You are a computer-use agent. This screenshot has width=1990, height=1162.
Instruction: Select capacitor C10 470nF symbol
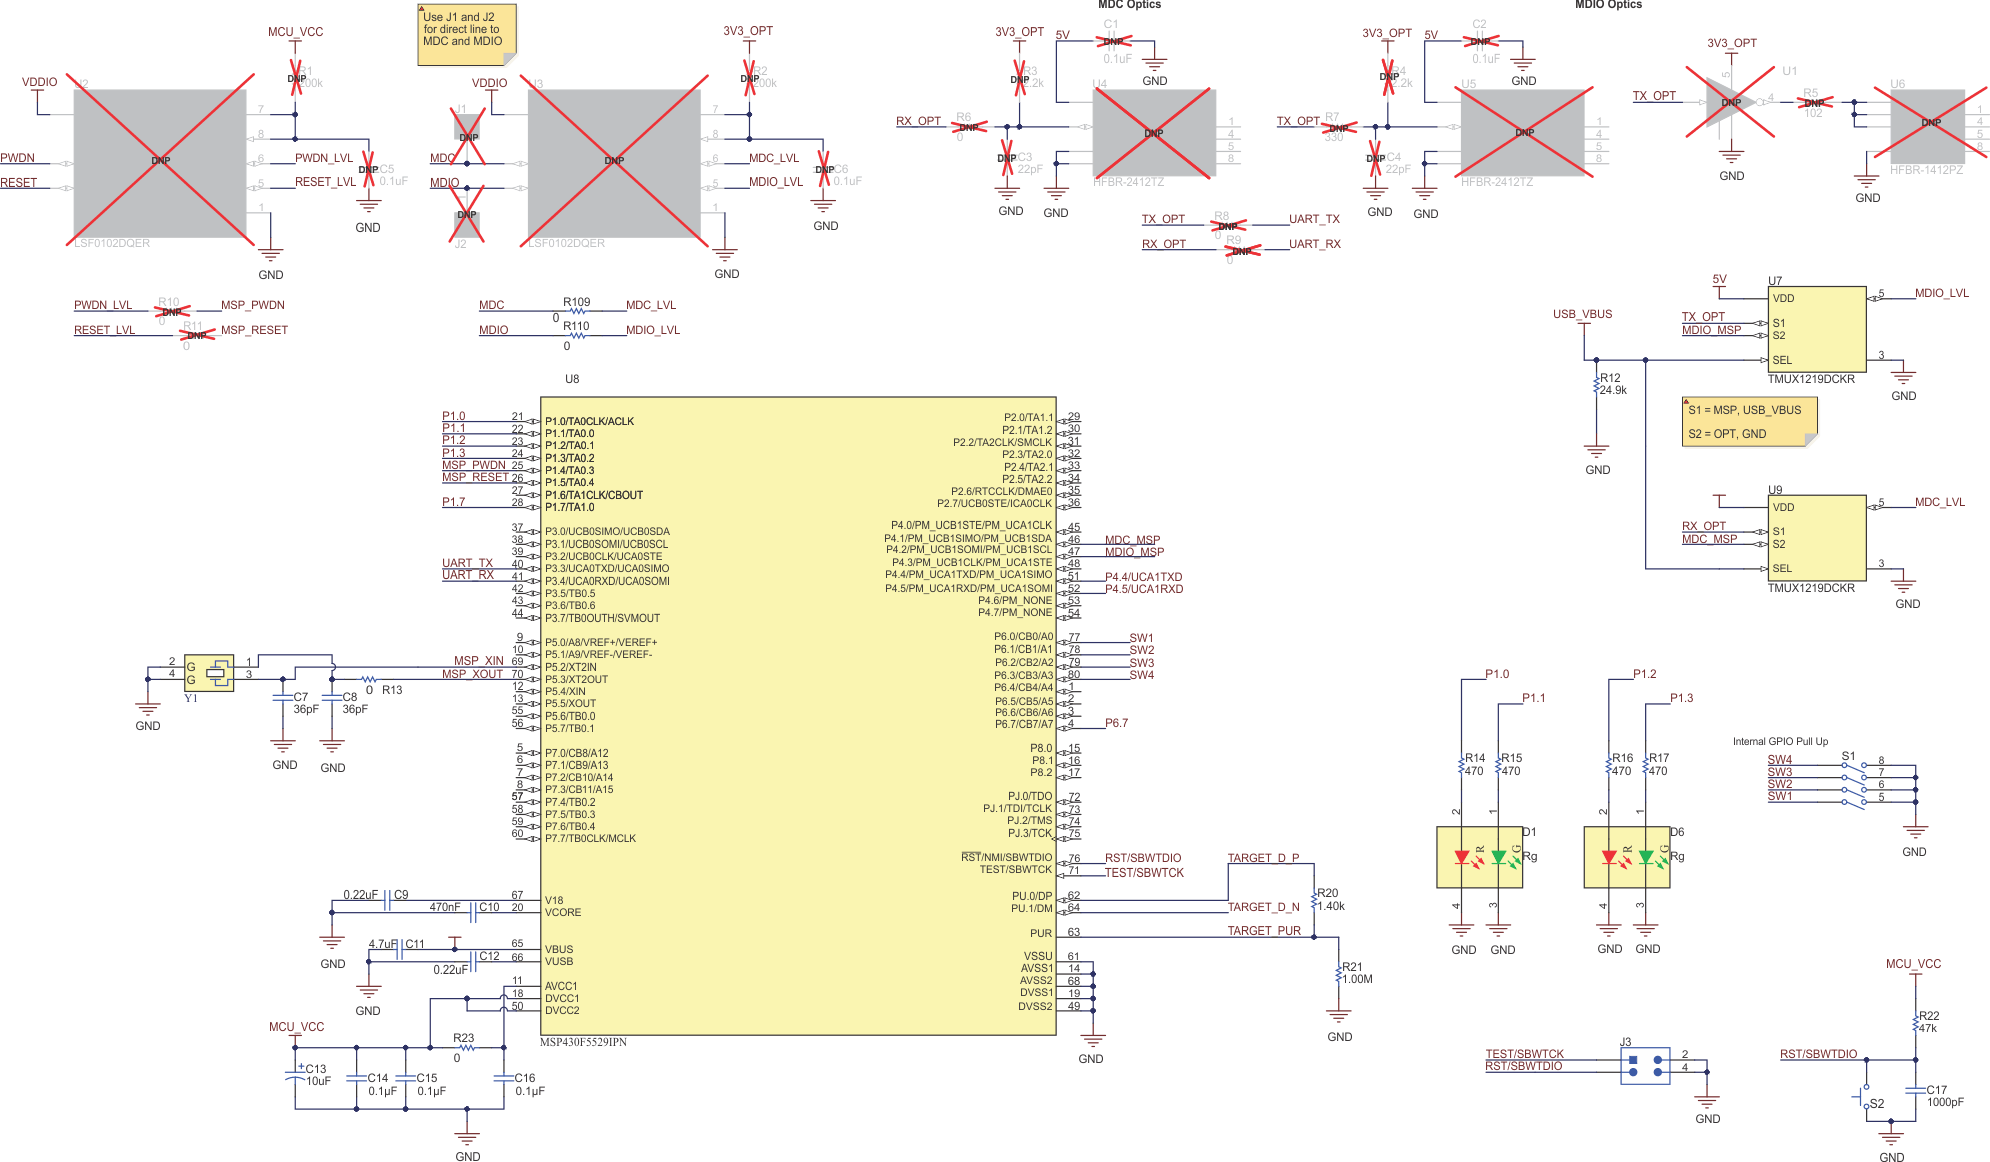(x=472, y=912)
